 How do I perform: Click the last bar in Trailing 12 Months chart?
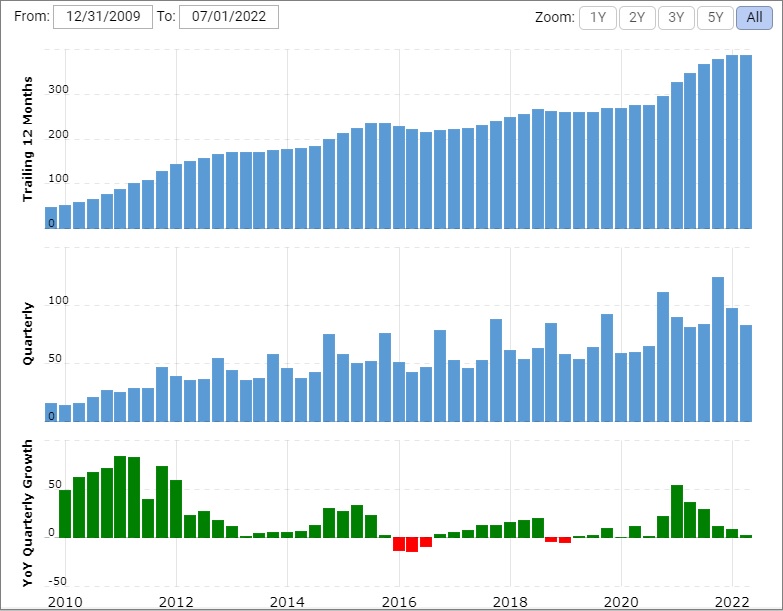coord(746,142)
